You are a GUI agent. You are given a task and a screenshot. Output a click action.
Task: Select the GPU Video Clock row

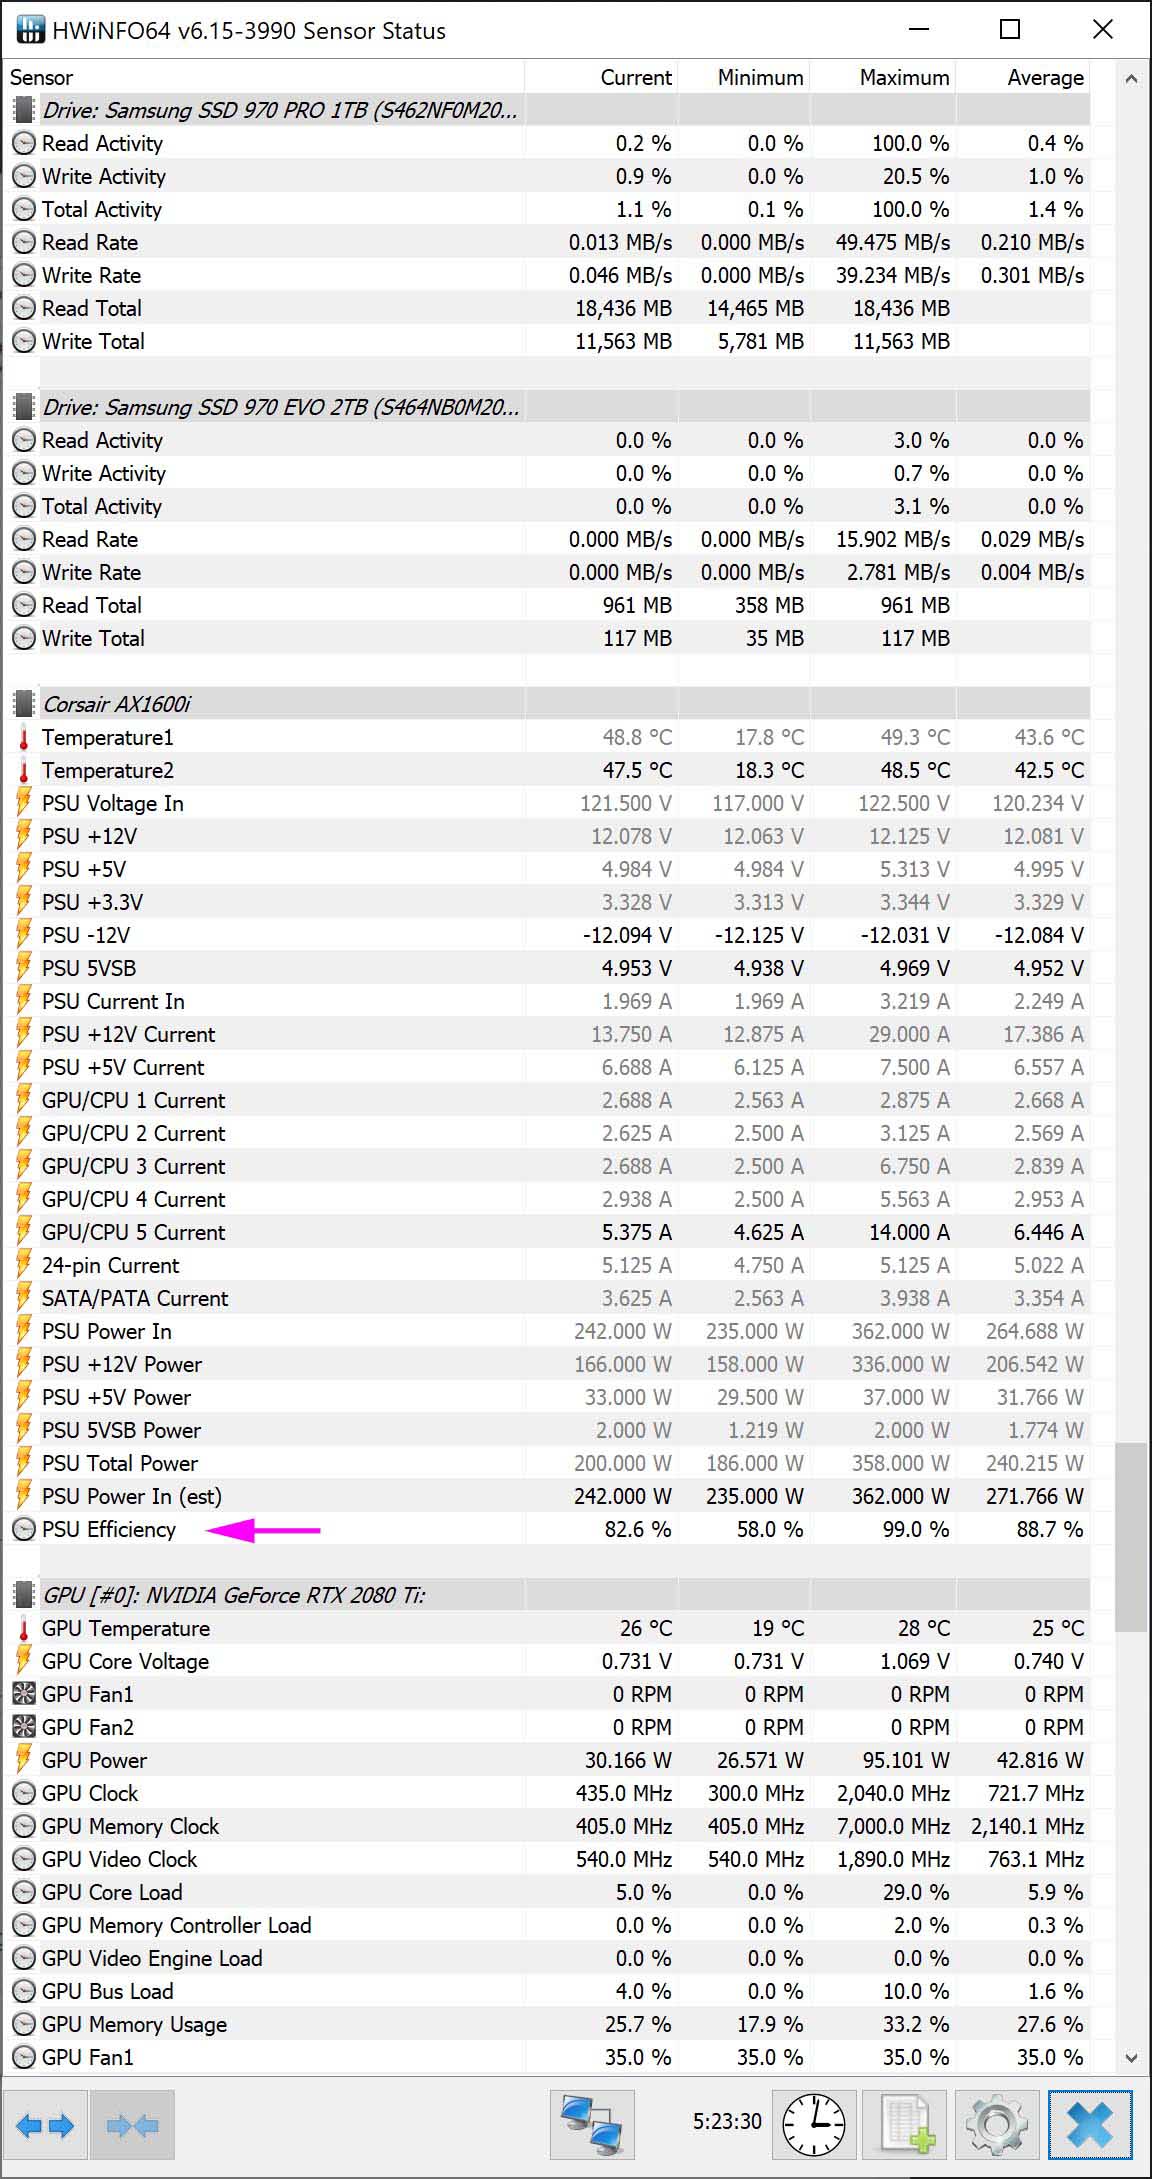pos(547,1859)
